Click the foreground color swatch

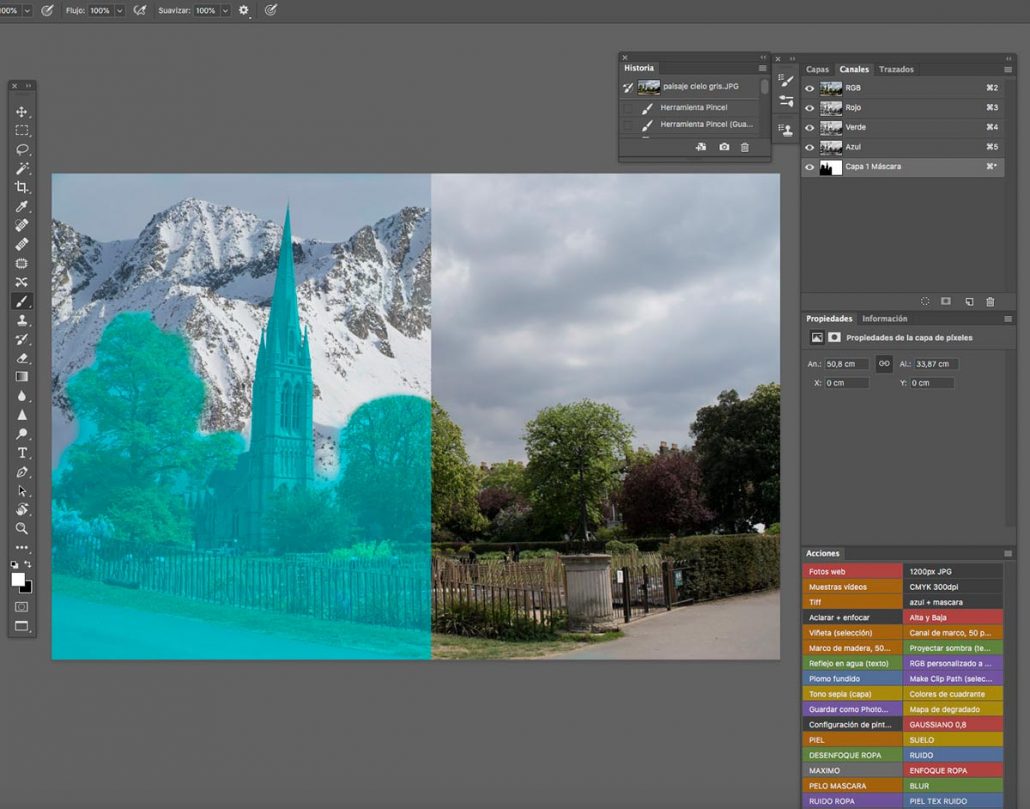pyautogui.click(x=18, y=580)
